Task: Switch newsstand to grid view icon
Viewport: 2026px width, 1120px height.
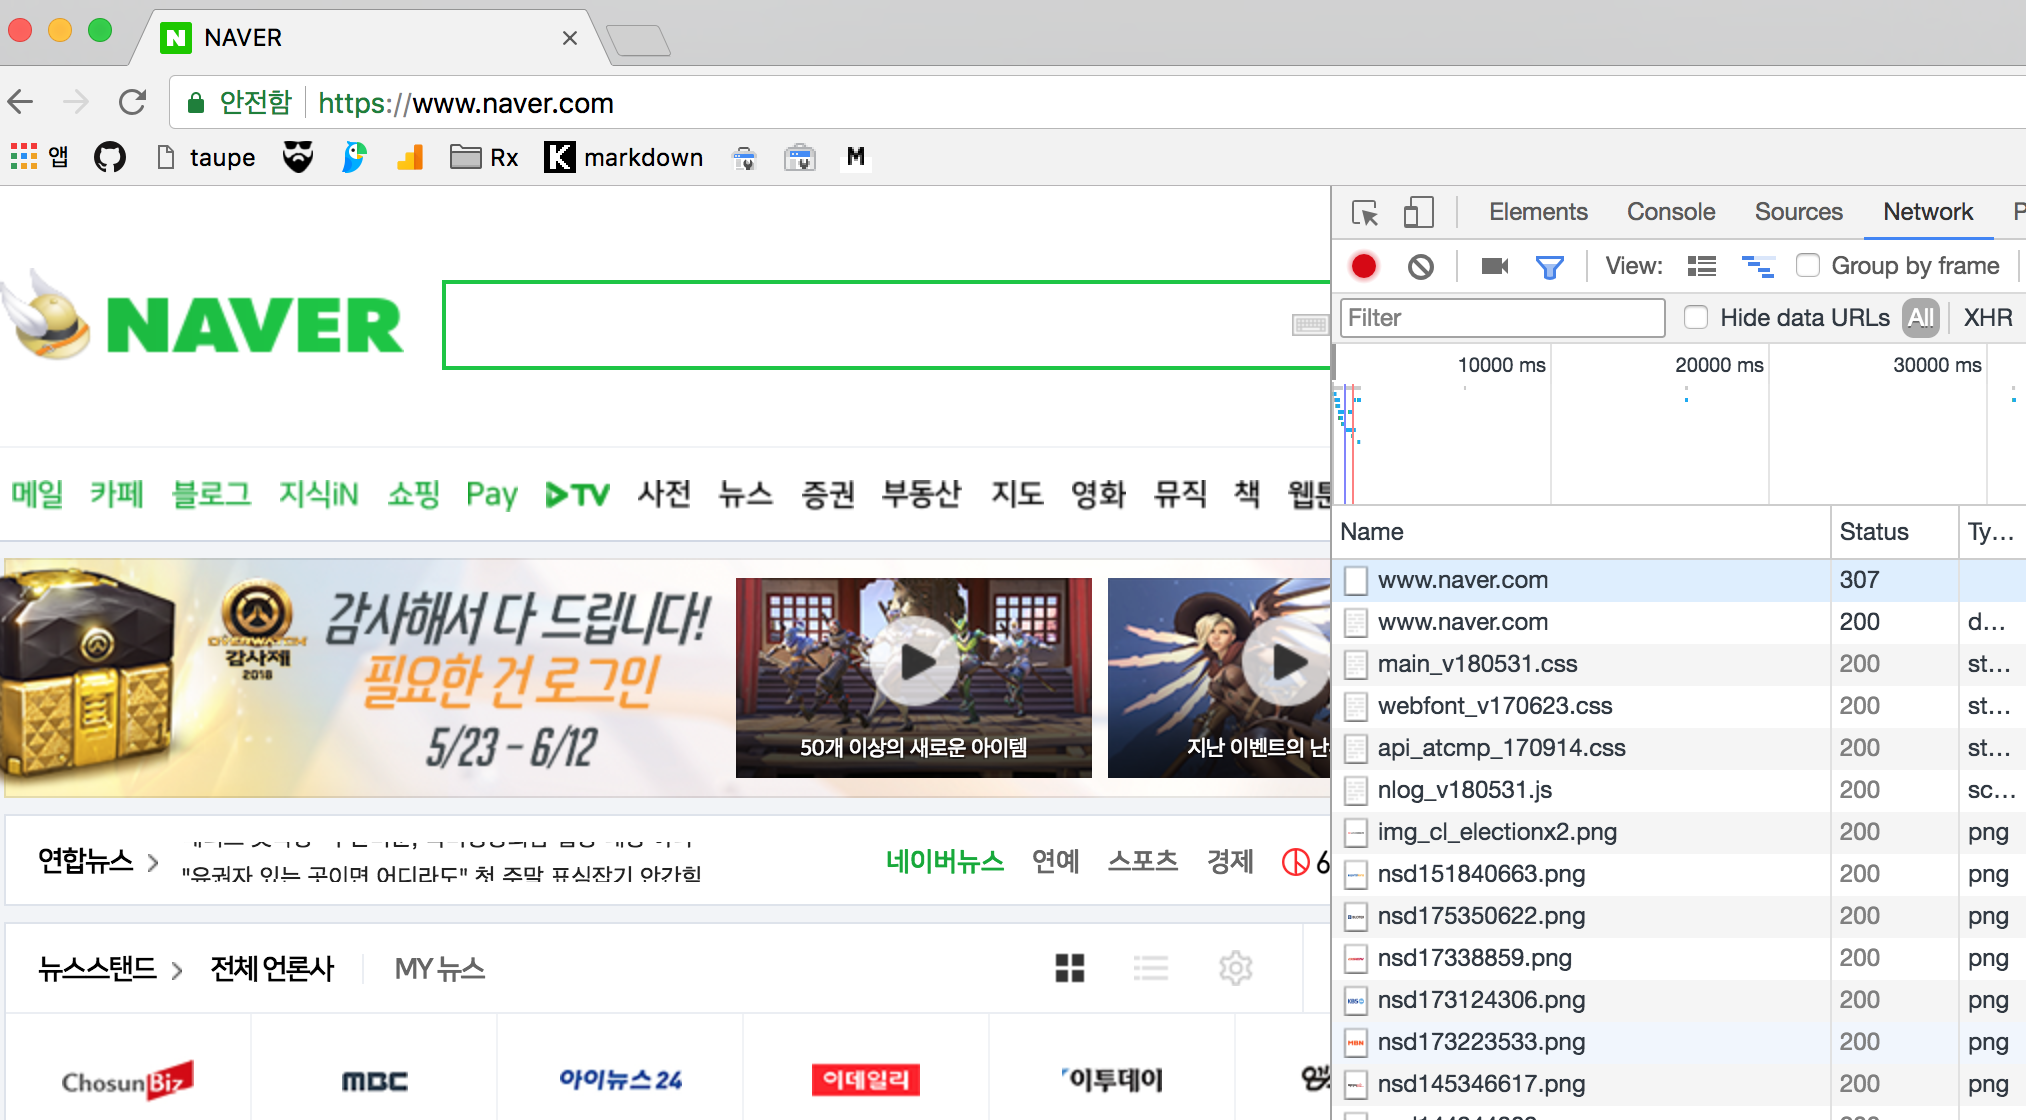Action: click(1070, 968)
